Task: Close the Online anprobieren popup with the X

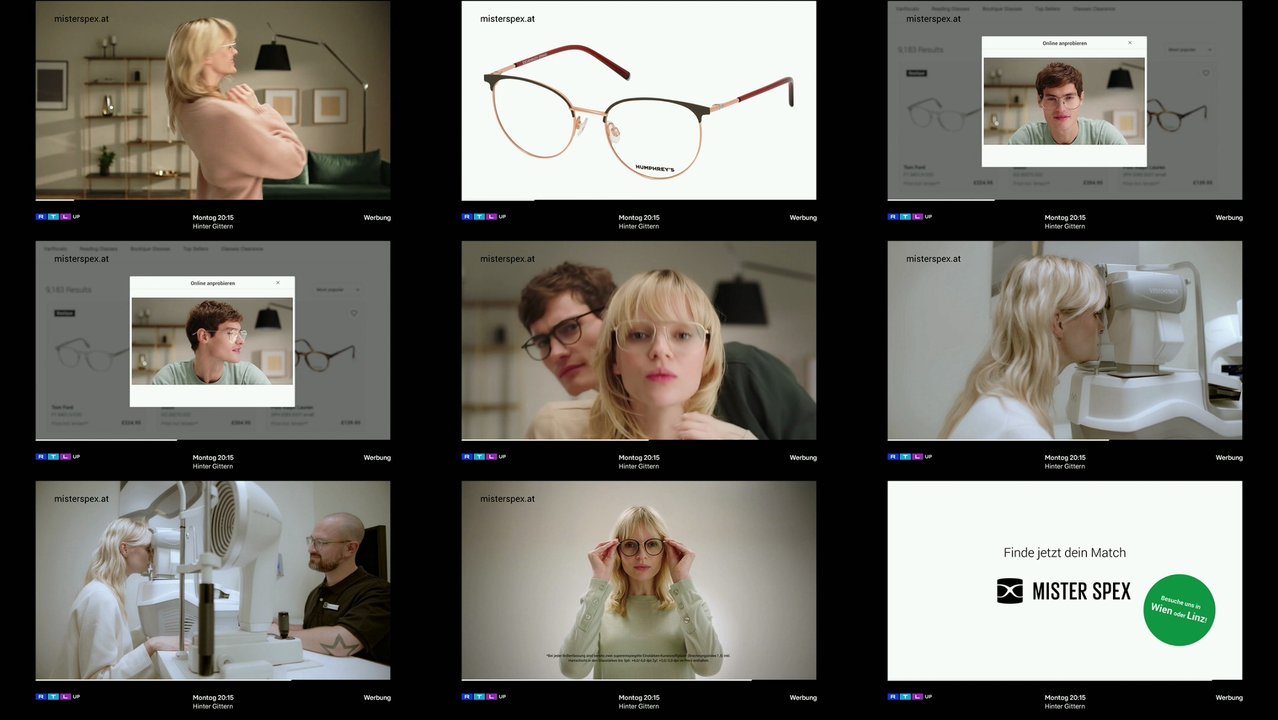Action: (1130, 43)
